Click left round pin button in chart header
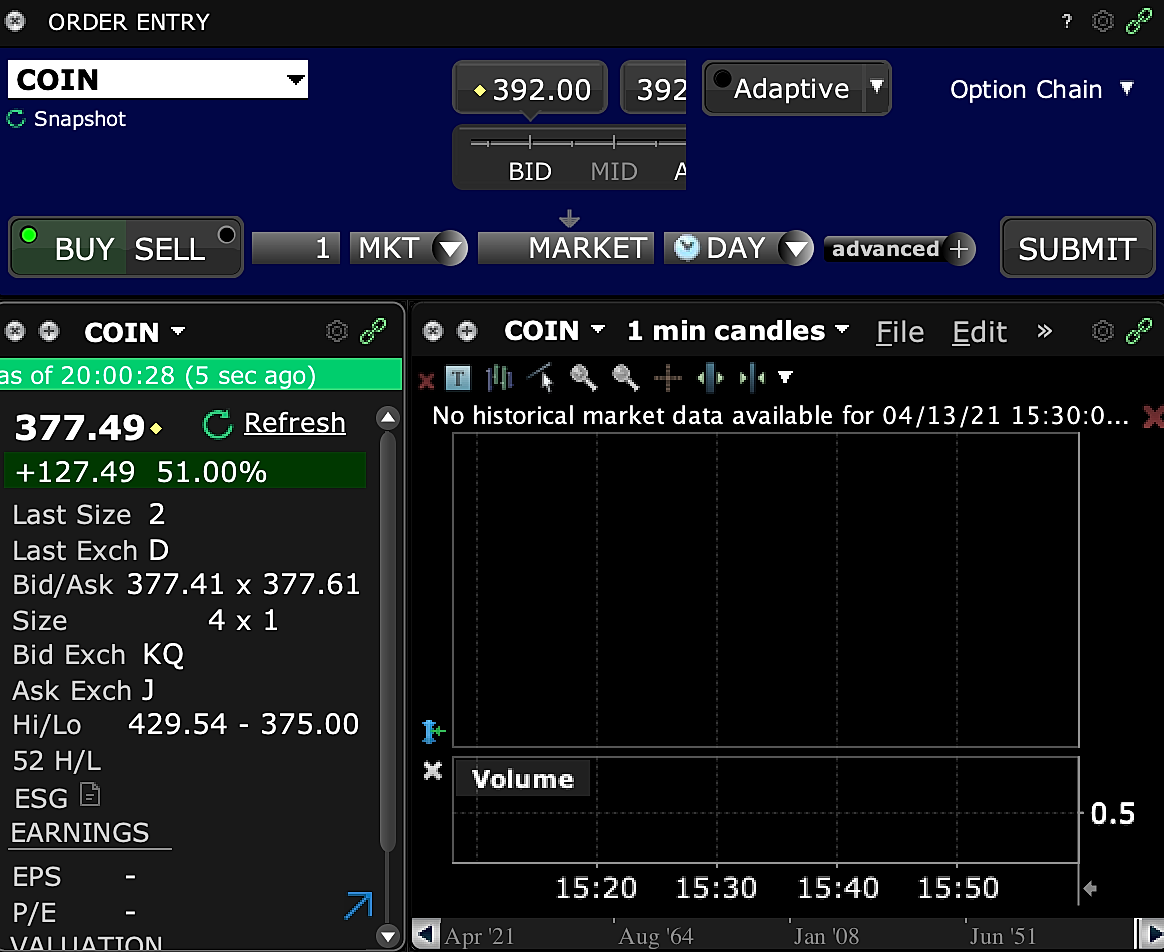The height and width of the screenshot is (952, 1164). [433, 331]
